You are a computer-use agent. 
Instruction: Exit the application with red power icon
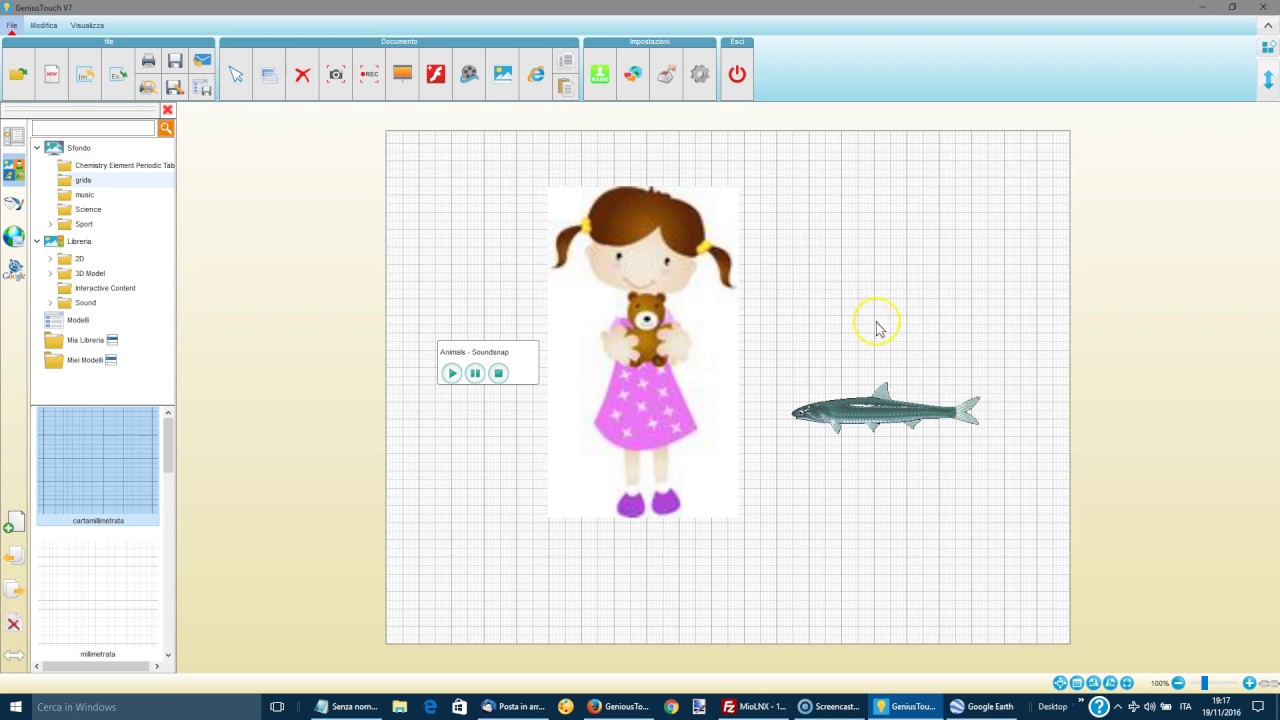coord(737,74)
